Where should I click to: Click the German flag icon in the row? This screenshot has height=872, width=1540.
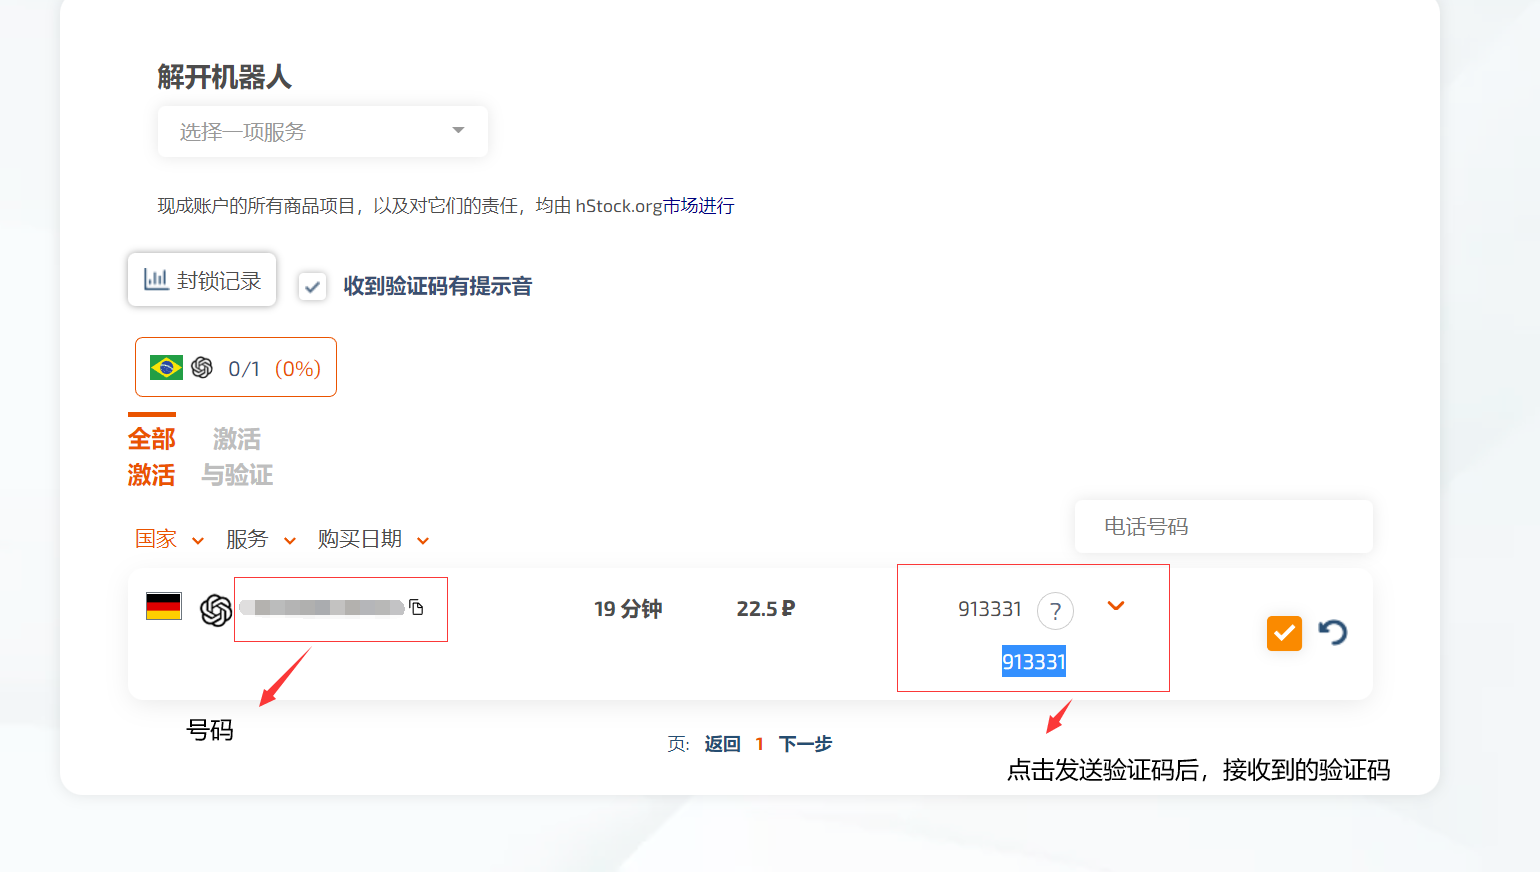(164, 607)
